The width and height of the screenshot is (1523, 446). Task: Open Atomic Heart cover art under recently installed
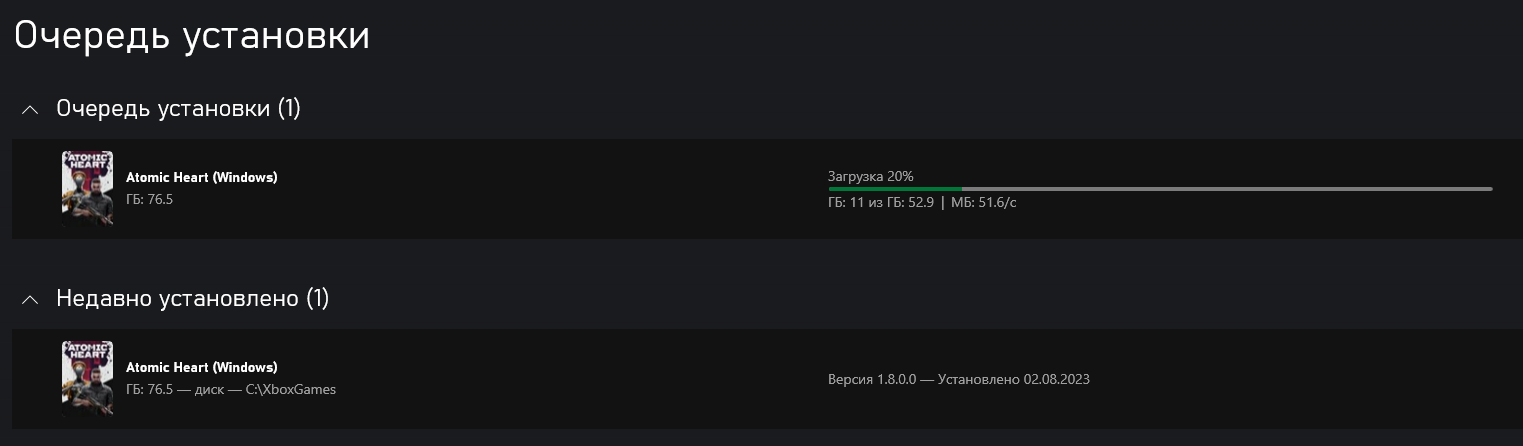[87, 378]
